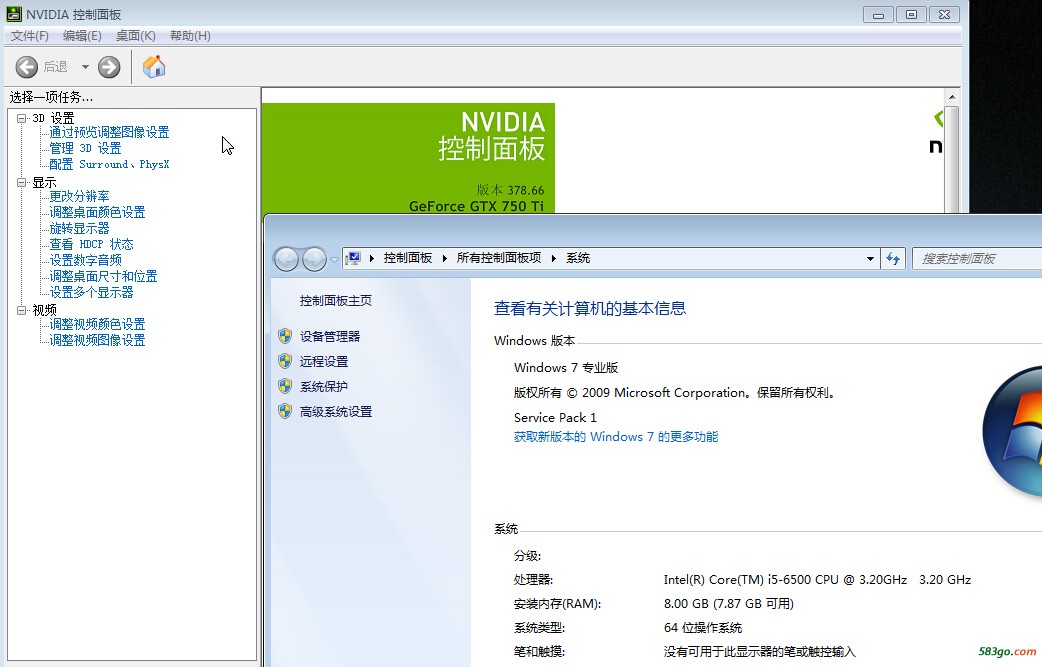Open the 帮助(H) menu

190,36
